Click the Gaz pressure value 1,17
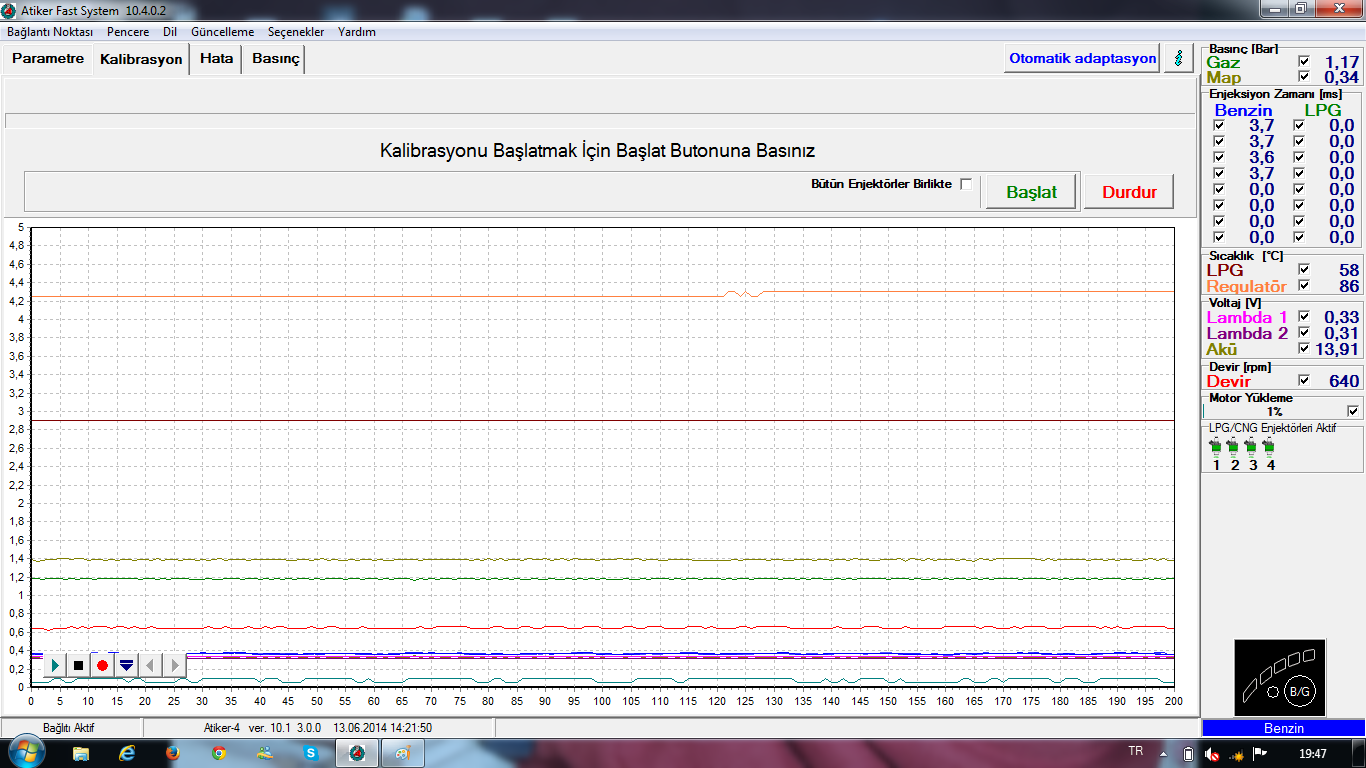Viewport: 1366px width, 768px height. click(1342, 61)
